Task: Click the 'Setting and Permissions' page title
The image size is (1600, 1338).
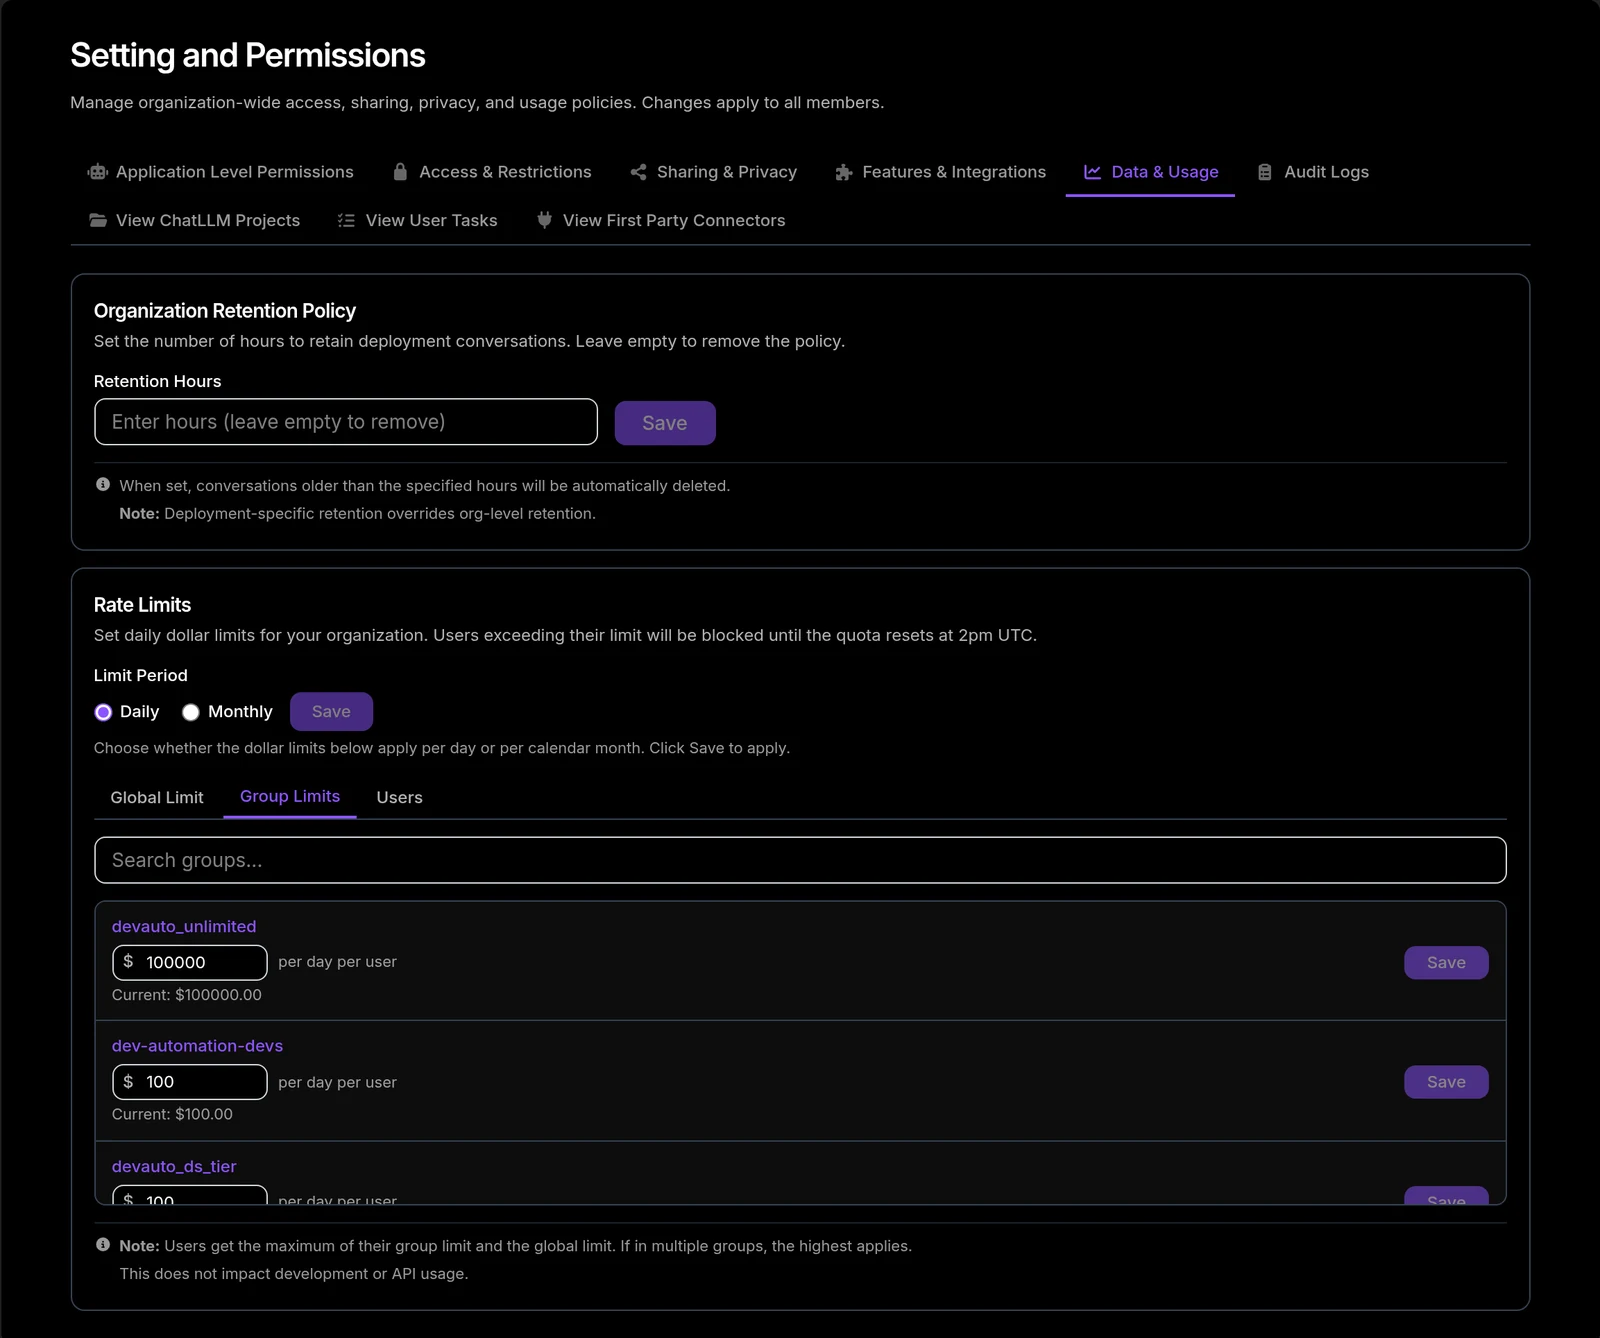Action: point(248,55)
